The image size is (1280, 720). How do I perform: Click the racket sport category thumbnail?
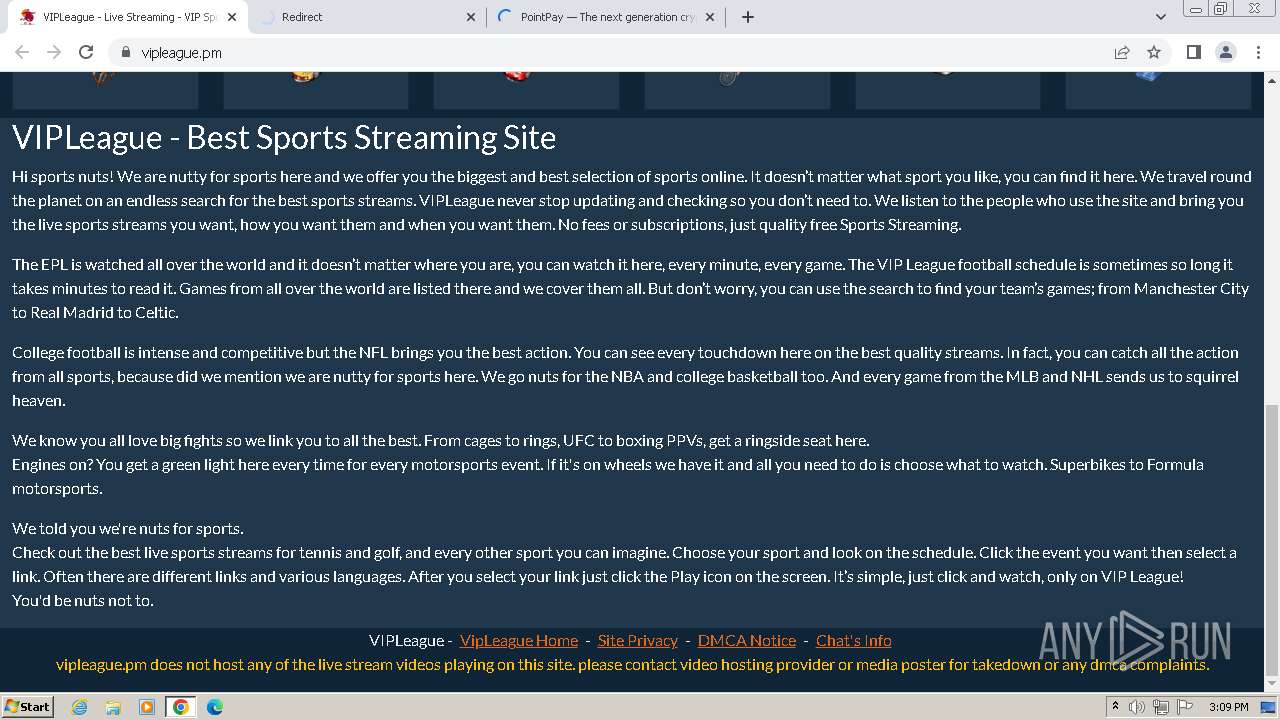(x=737, y=90)
